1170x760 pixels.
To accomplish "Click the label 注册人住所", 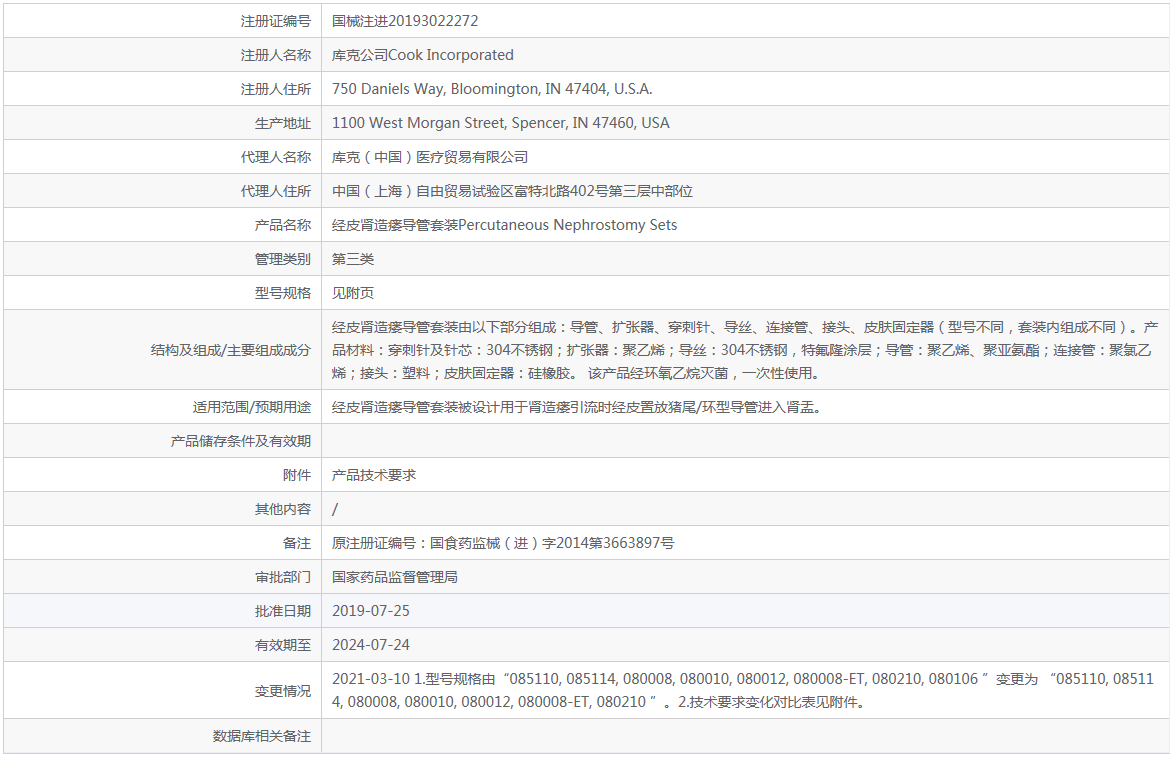I will tap(275, 89).
